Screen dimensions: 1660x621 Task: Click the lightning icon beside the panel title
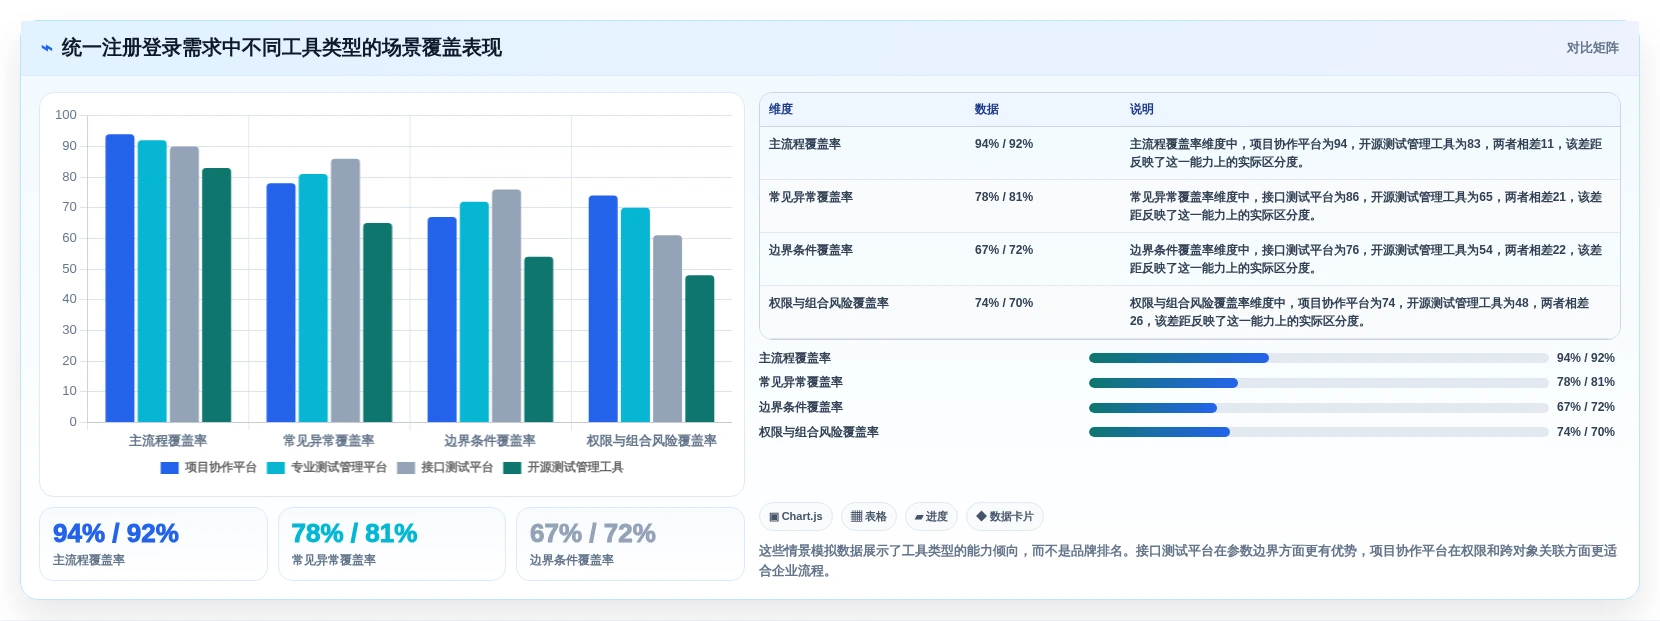pos(46,48)
